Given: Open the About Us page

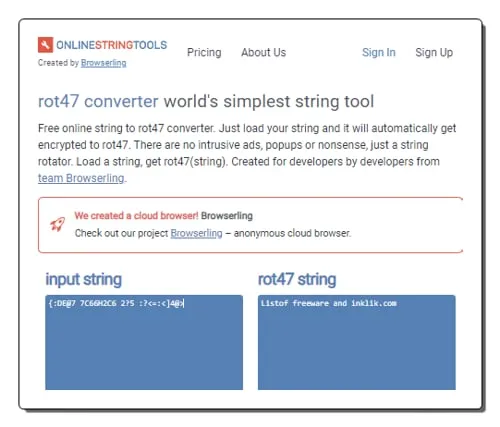Looking at the screenshot, I should click(263, 52).
